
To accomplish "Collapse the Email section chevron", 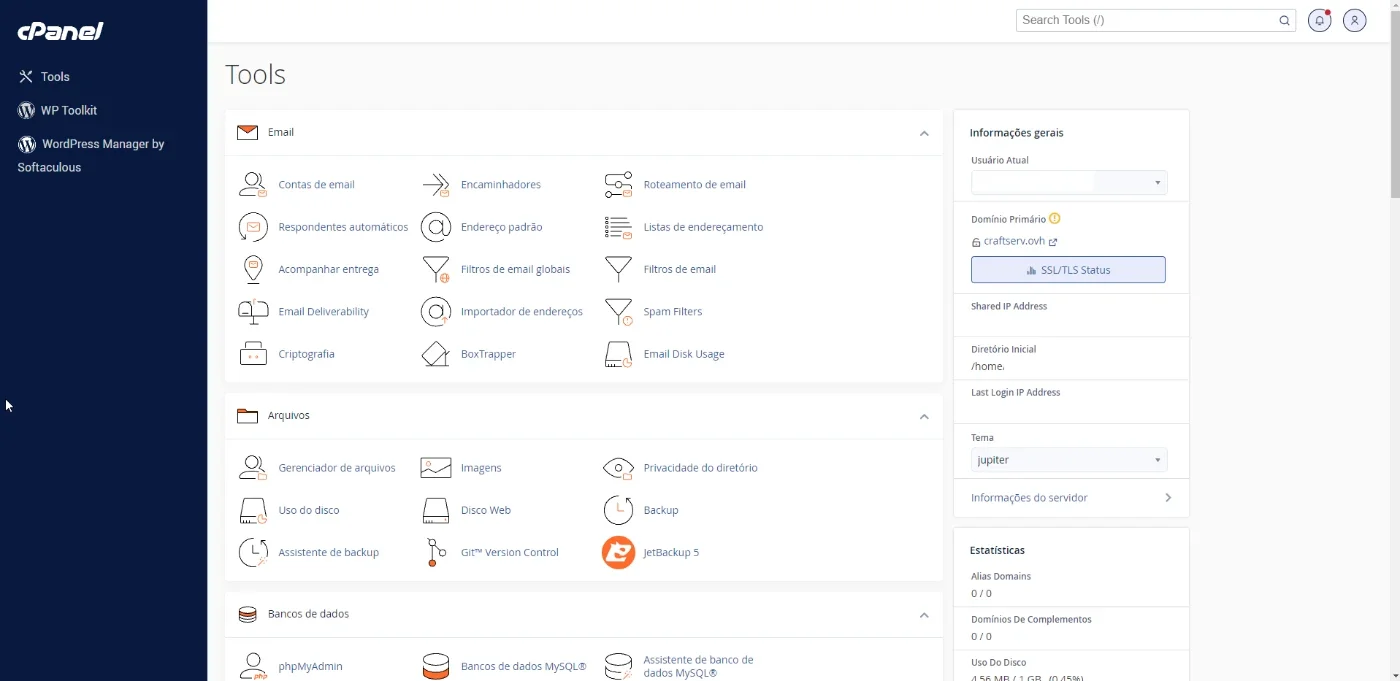I will [924, 133].
